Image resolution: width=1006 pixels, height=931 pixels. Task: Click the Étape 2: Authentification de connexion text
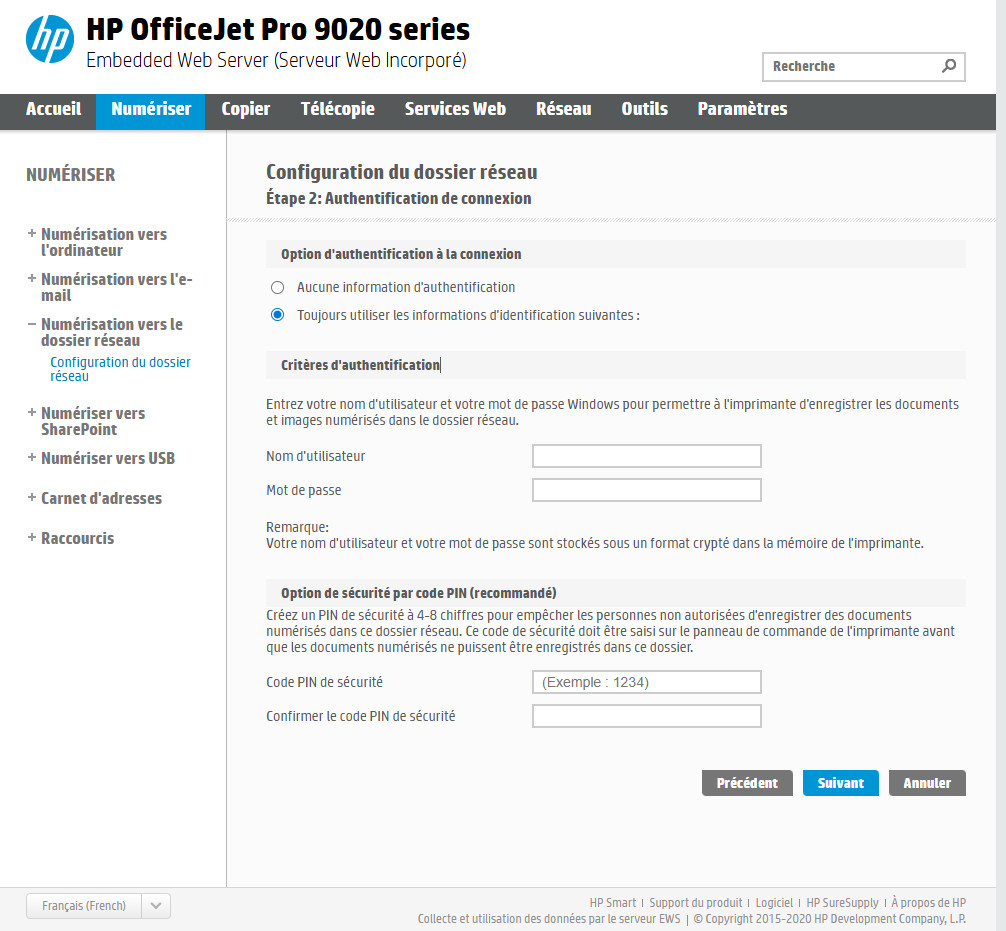click(x=398, y=198)
